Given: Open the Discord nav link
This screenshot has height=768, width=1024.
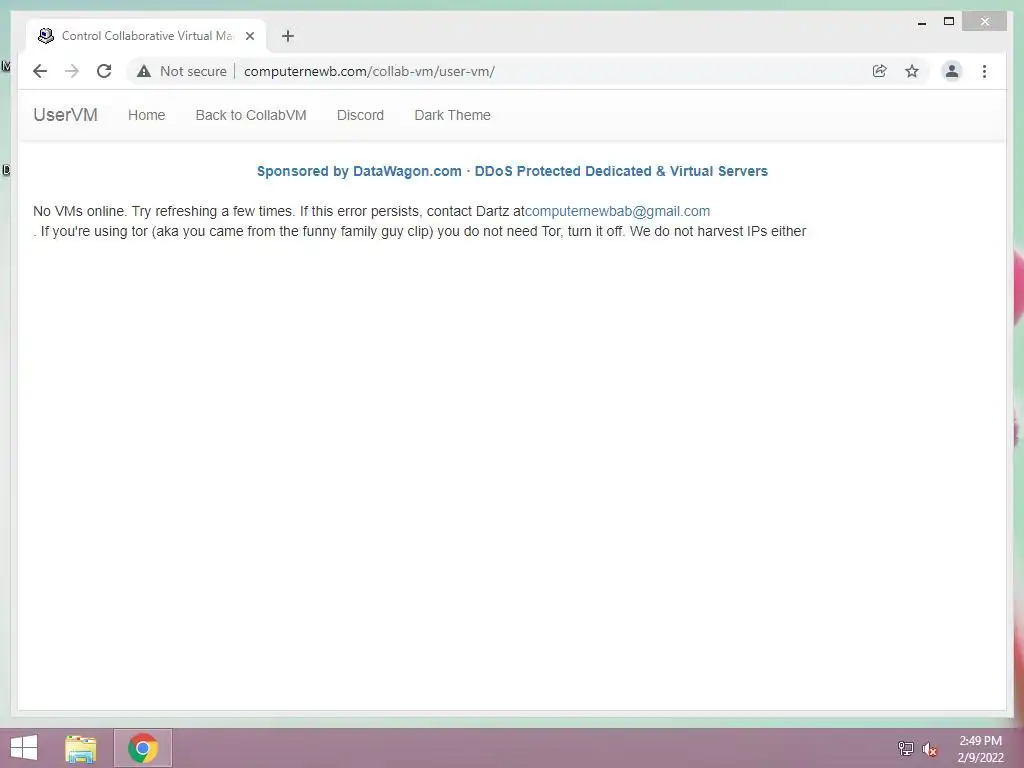Looking at the screenshot, I should (x=360, y=115).
